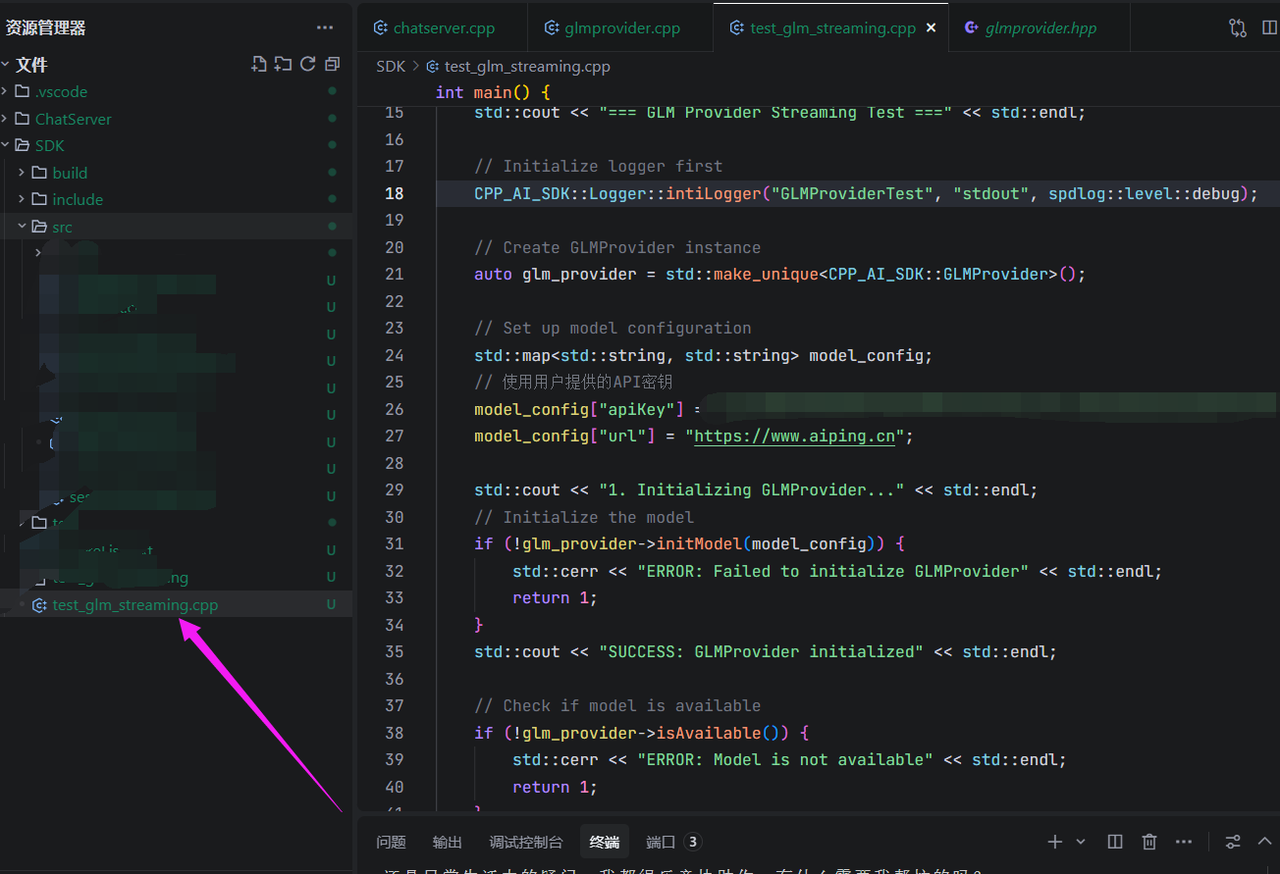
Task: Open the 资源管理器 more actions menu
Action: tap(325, 28)
